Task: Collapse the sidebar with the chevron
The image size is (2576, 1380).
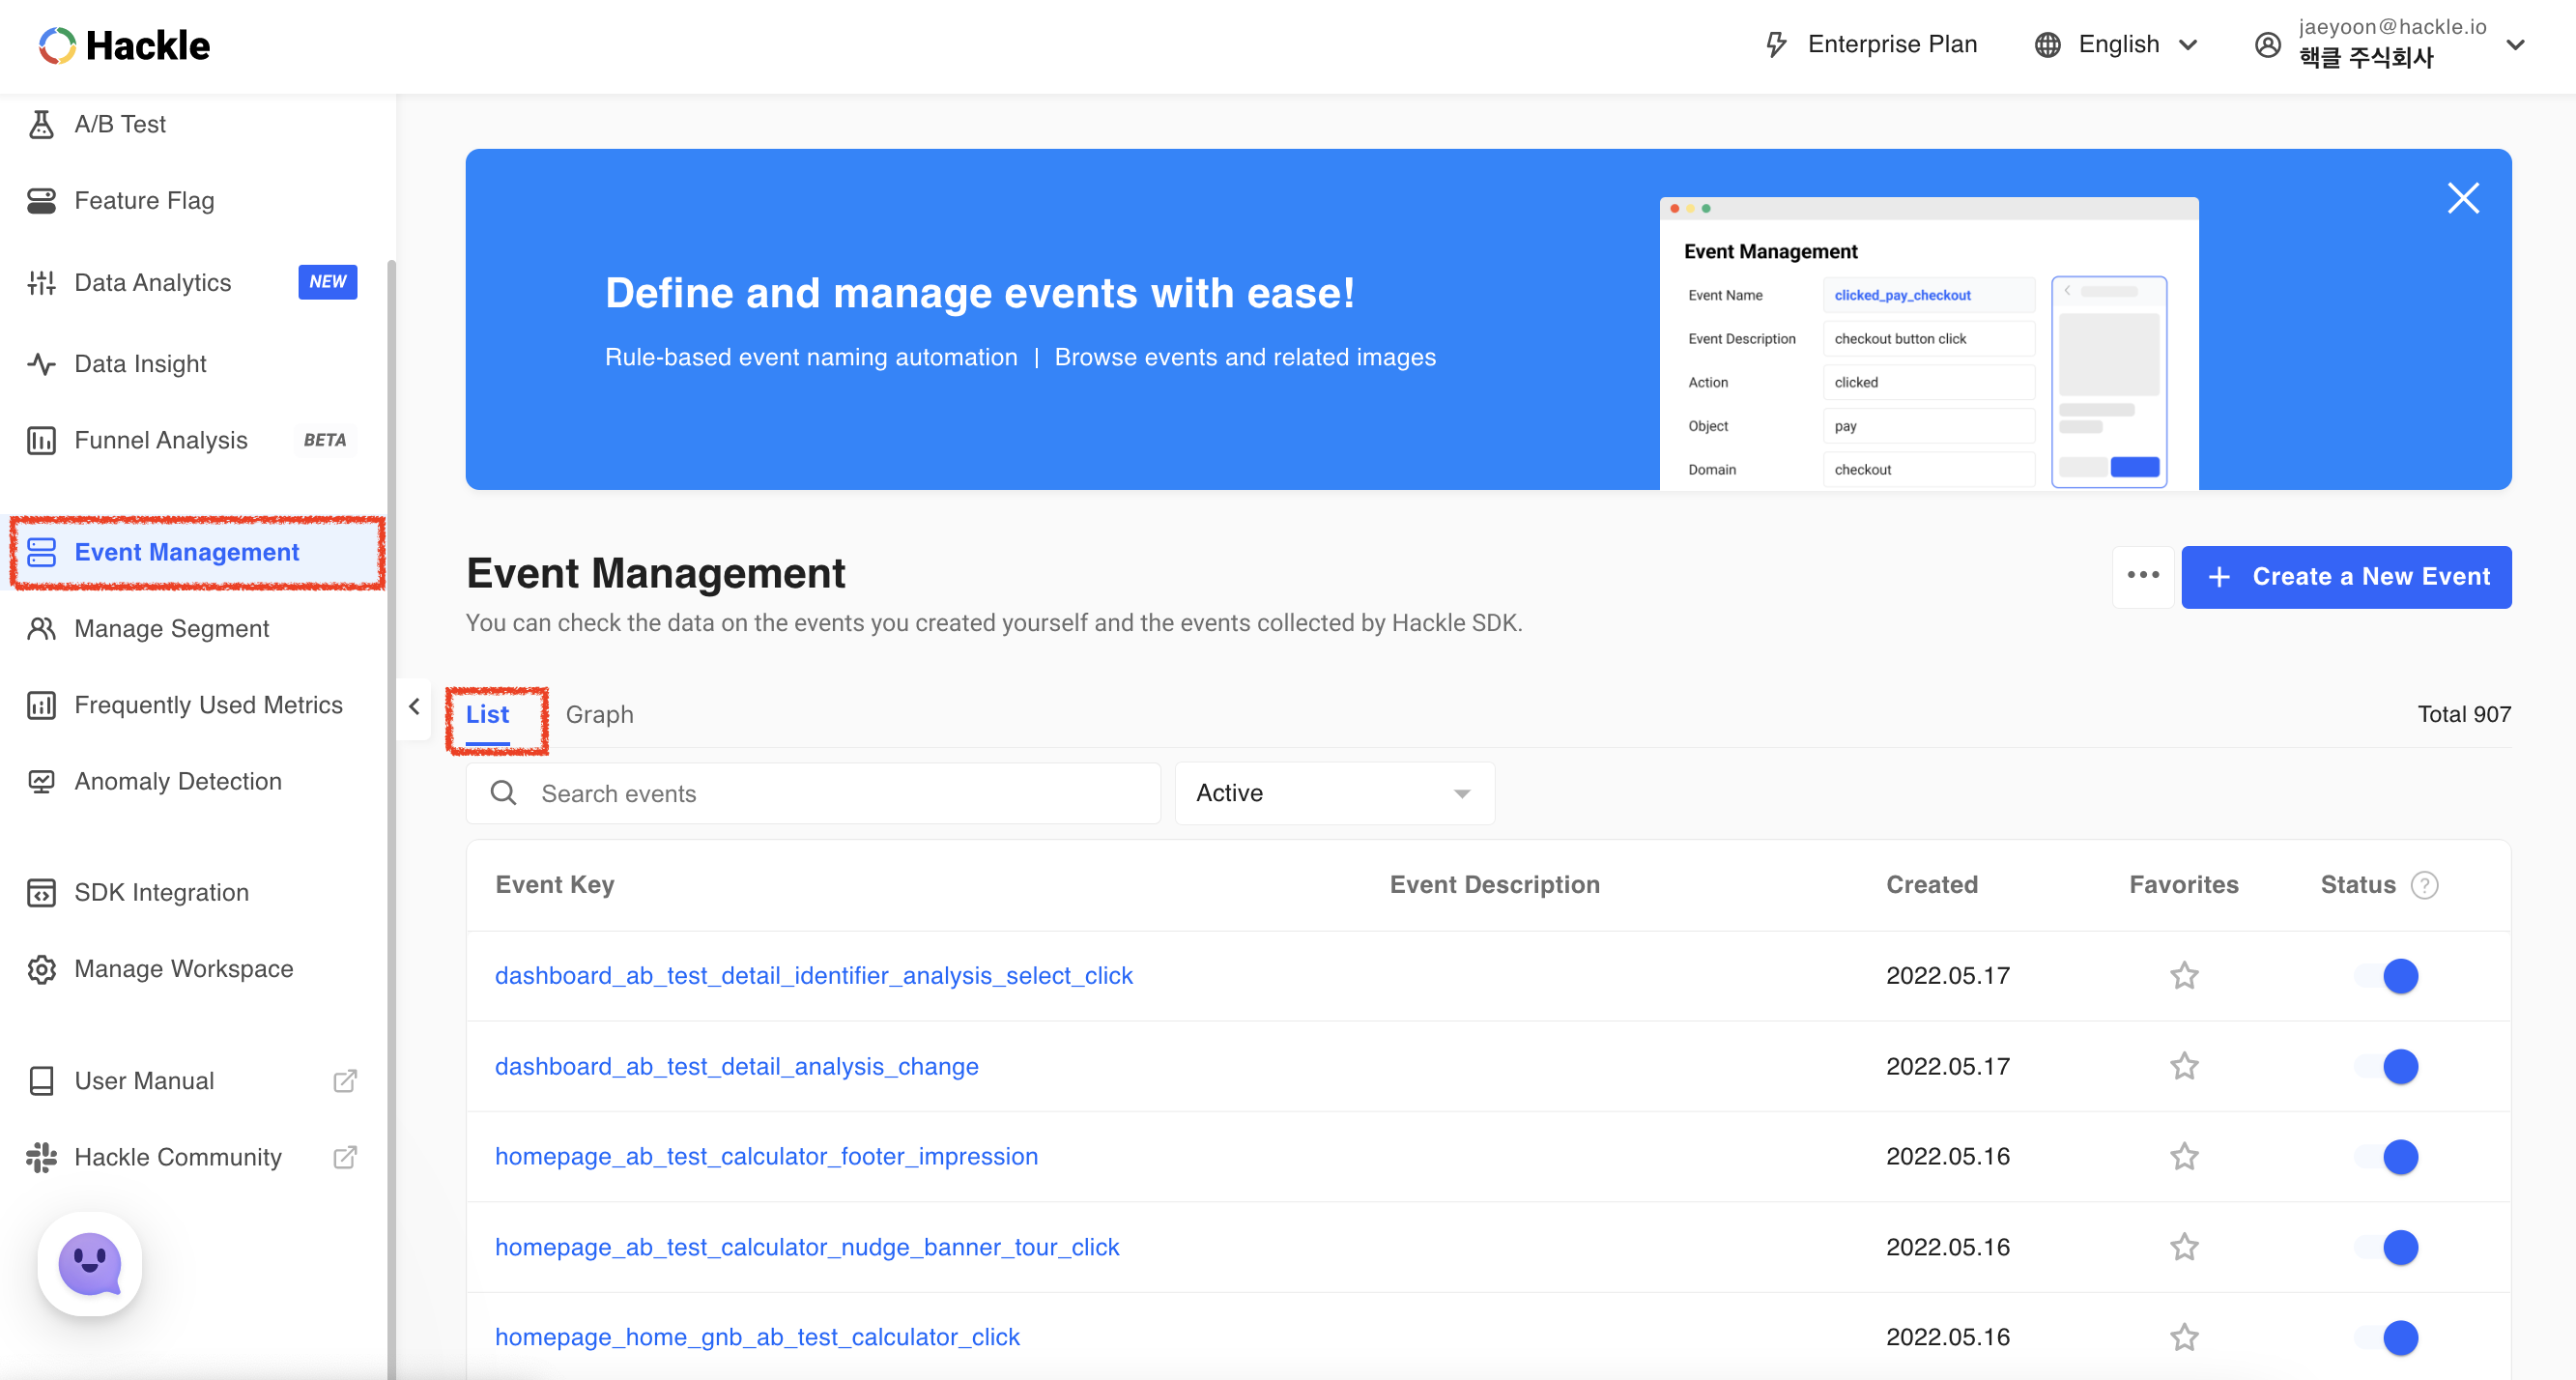Action: 414,707
